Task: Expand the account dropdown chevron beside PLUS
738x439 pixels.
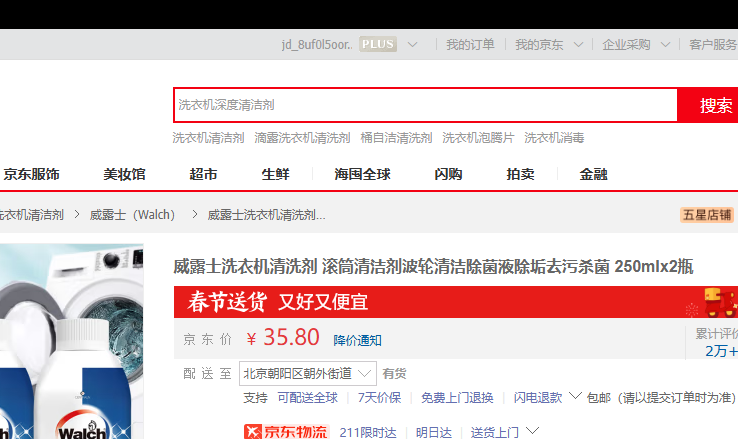Action: point(412,45)
